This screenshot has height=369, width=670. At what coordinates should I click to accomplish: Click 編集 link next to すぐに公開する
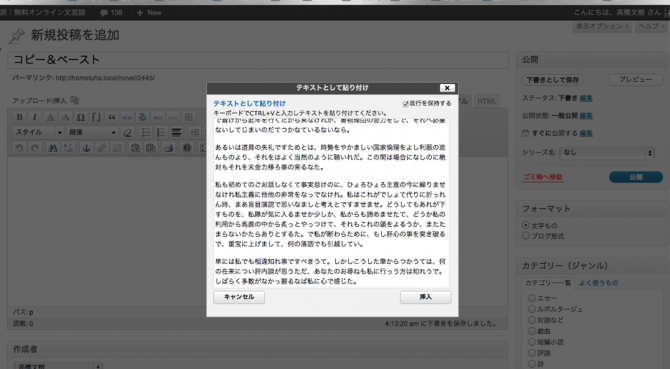tap(586, 133)
